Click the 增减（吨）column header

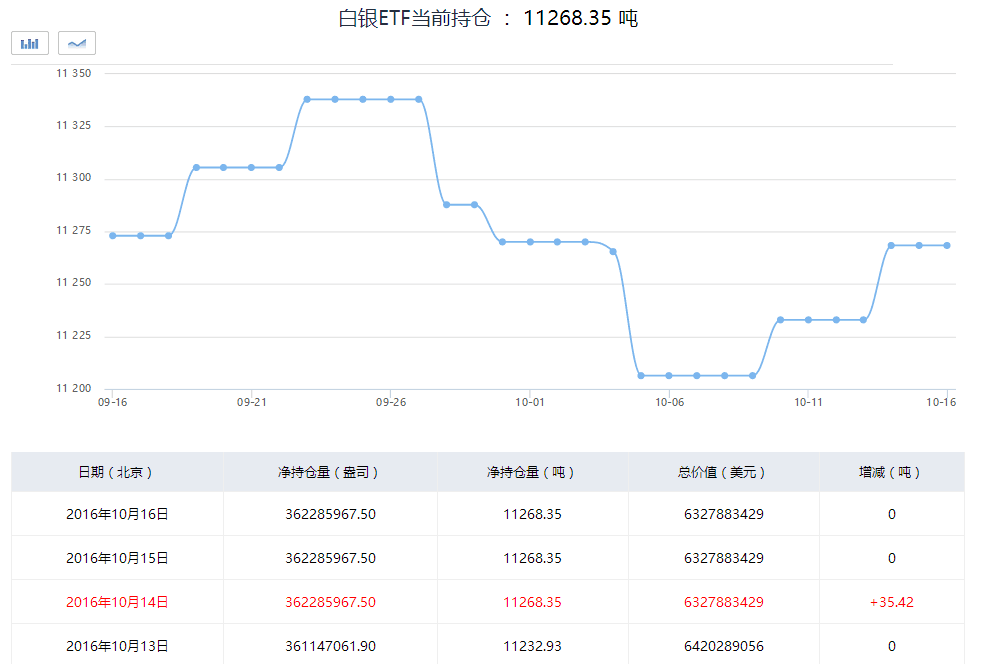[891, 472]
